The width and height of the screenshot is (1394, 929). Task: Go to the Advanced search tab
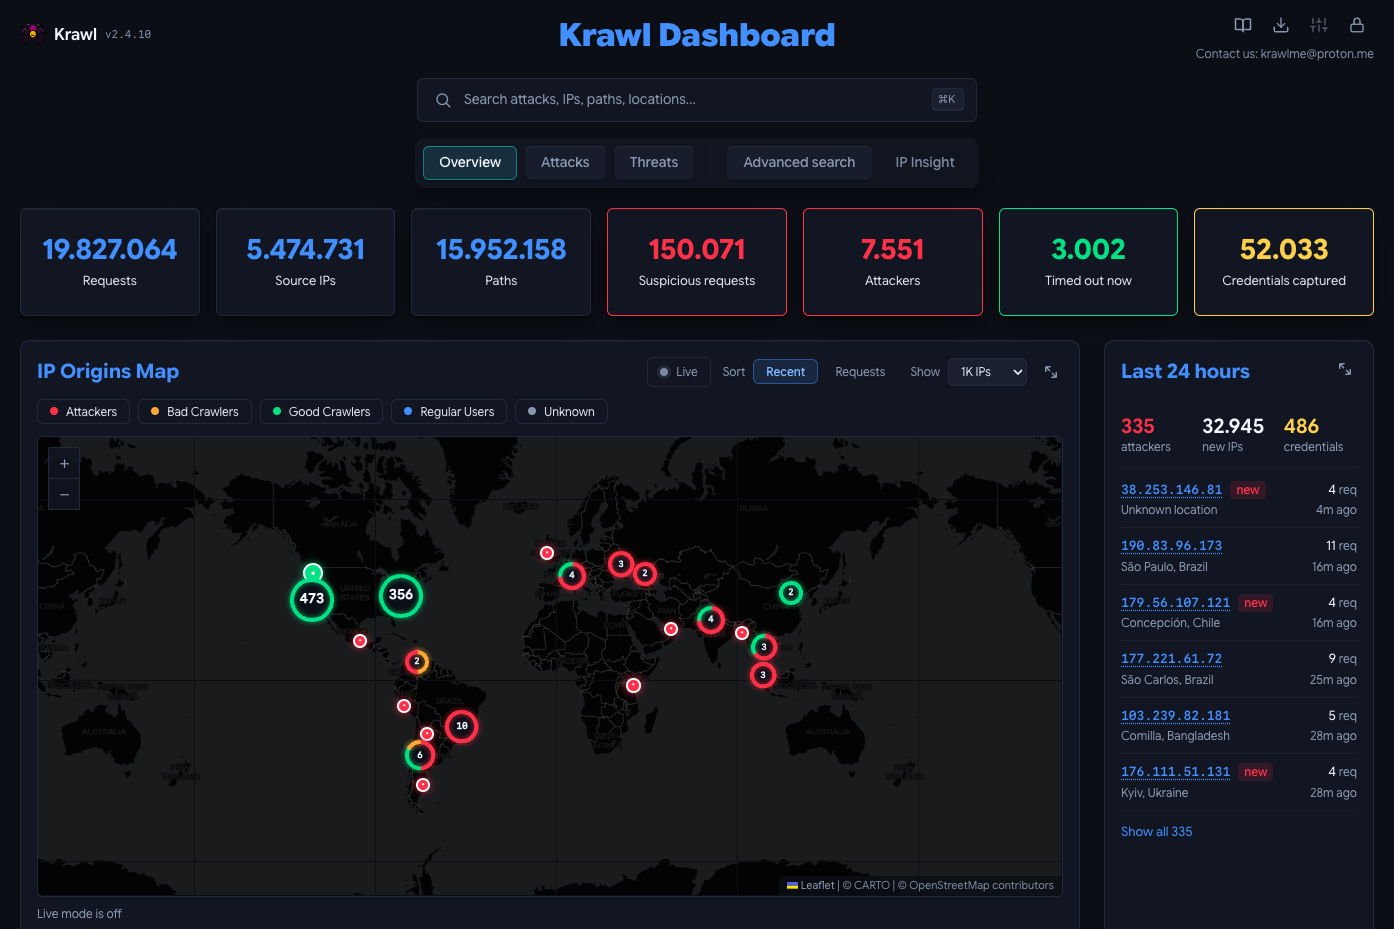click(799, 163)
